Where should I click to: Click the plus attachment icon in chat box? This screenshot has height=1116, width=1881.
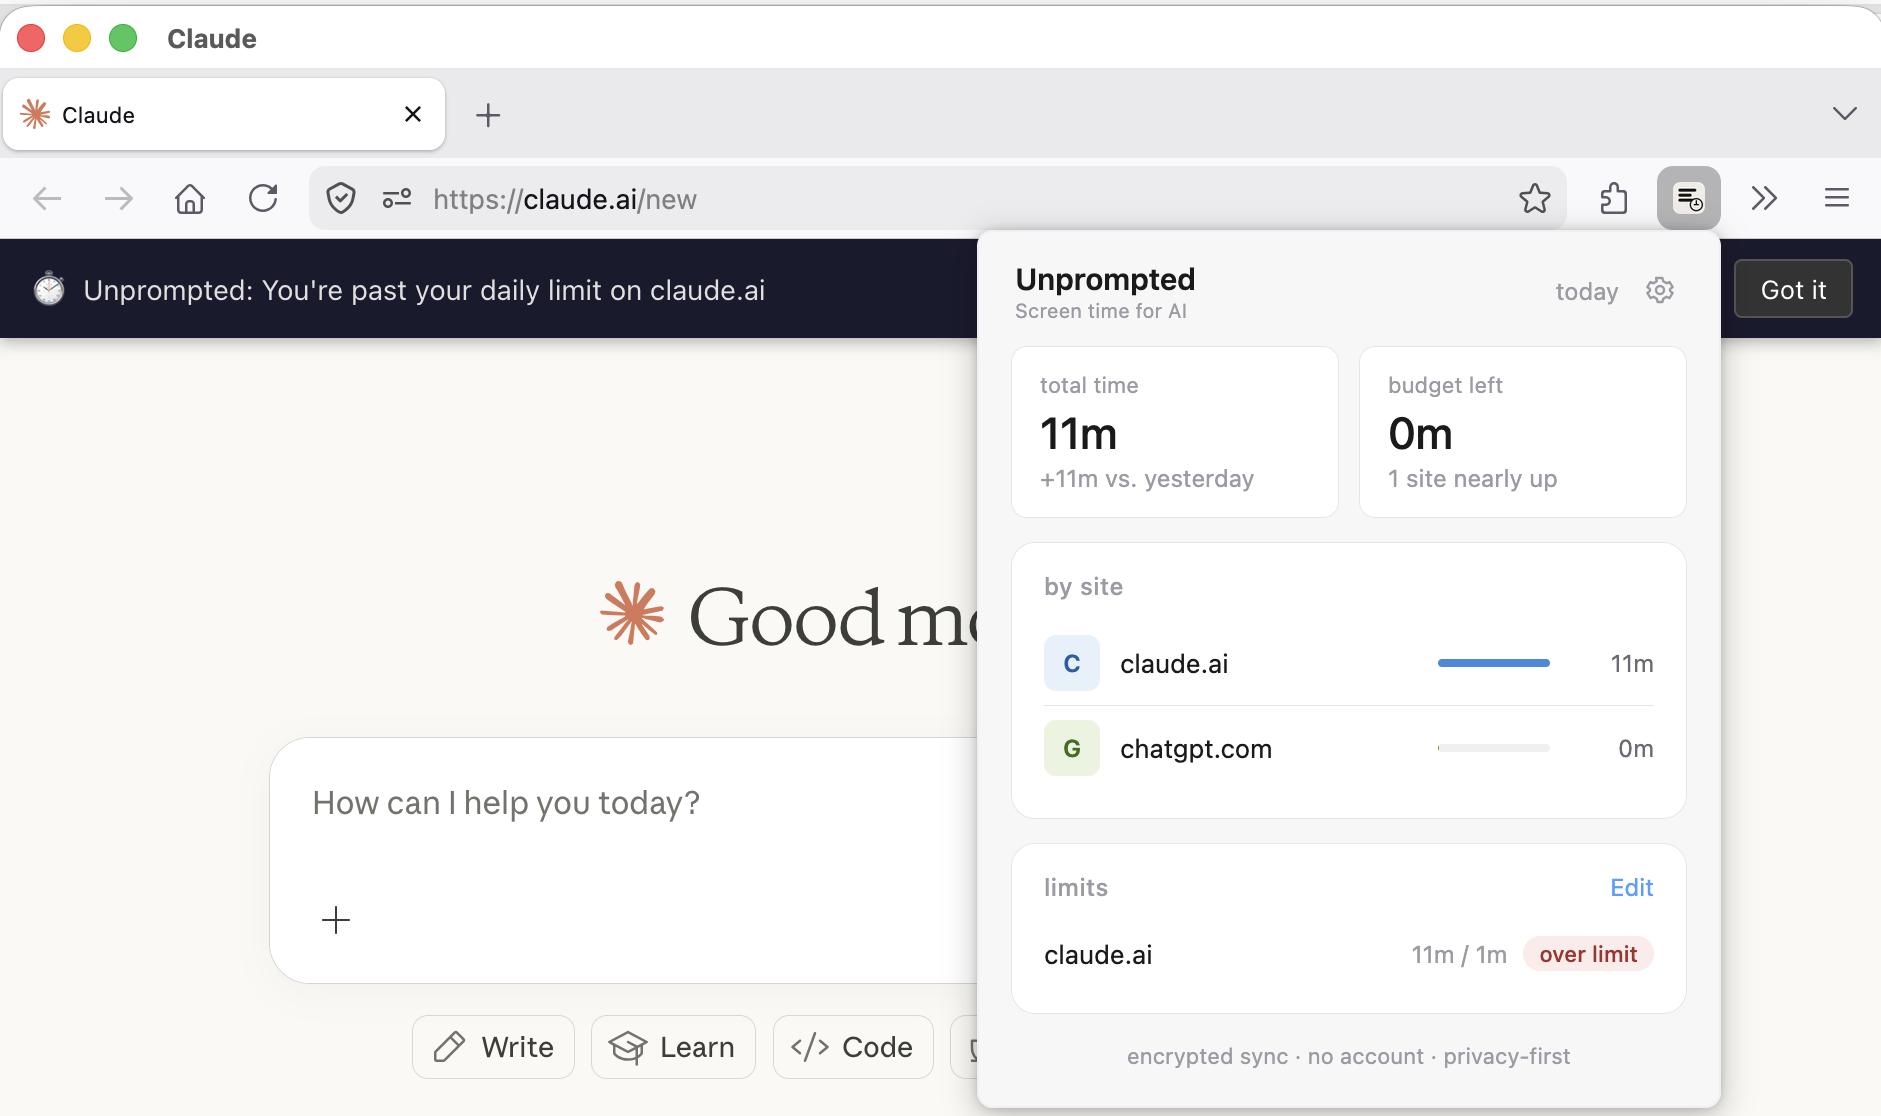[336, 920]
